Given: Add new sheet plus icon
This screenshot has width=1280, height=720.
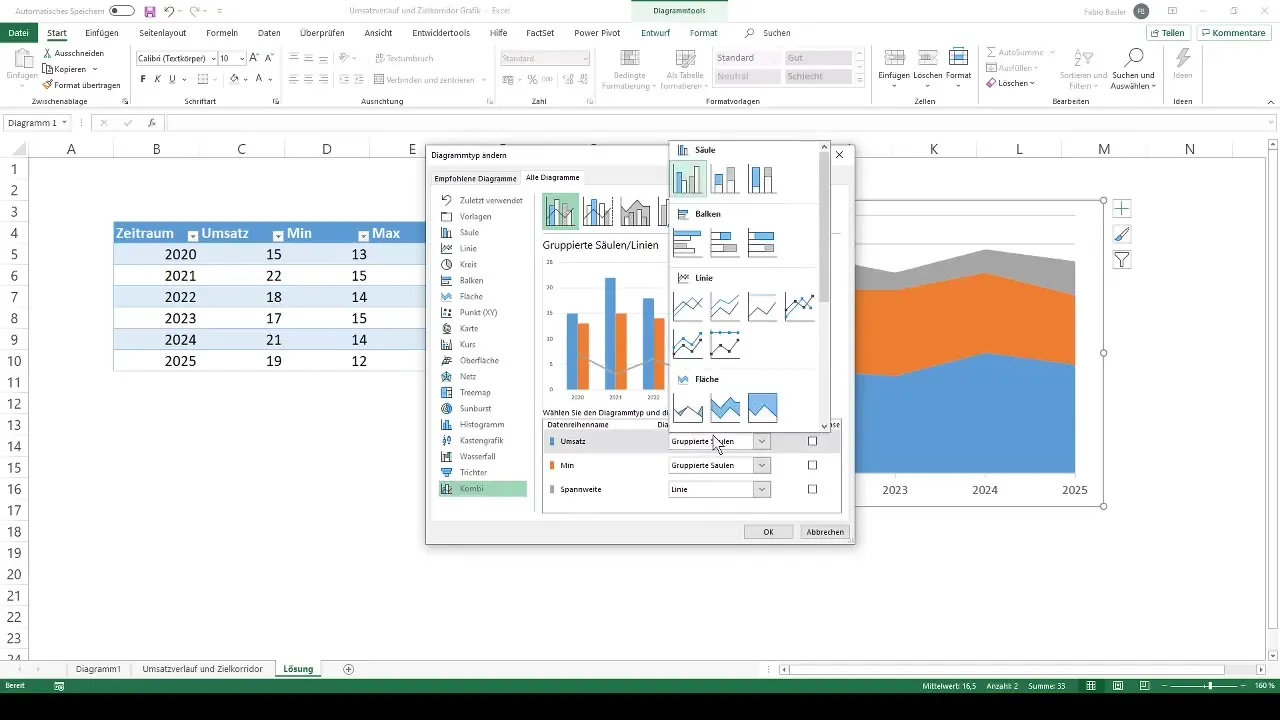Looking at the screenshot, I should pos(348,668).
